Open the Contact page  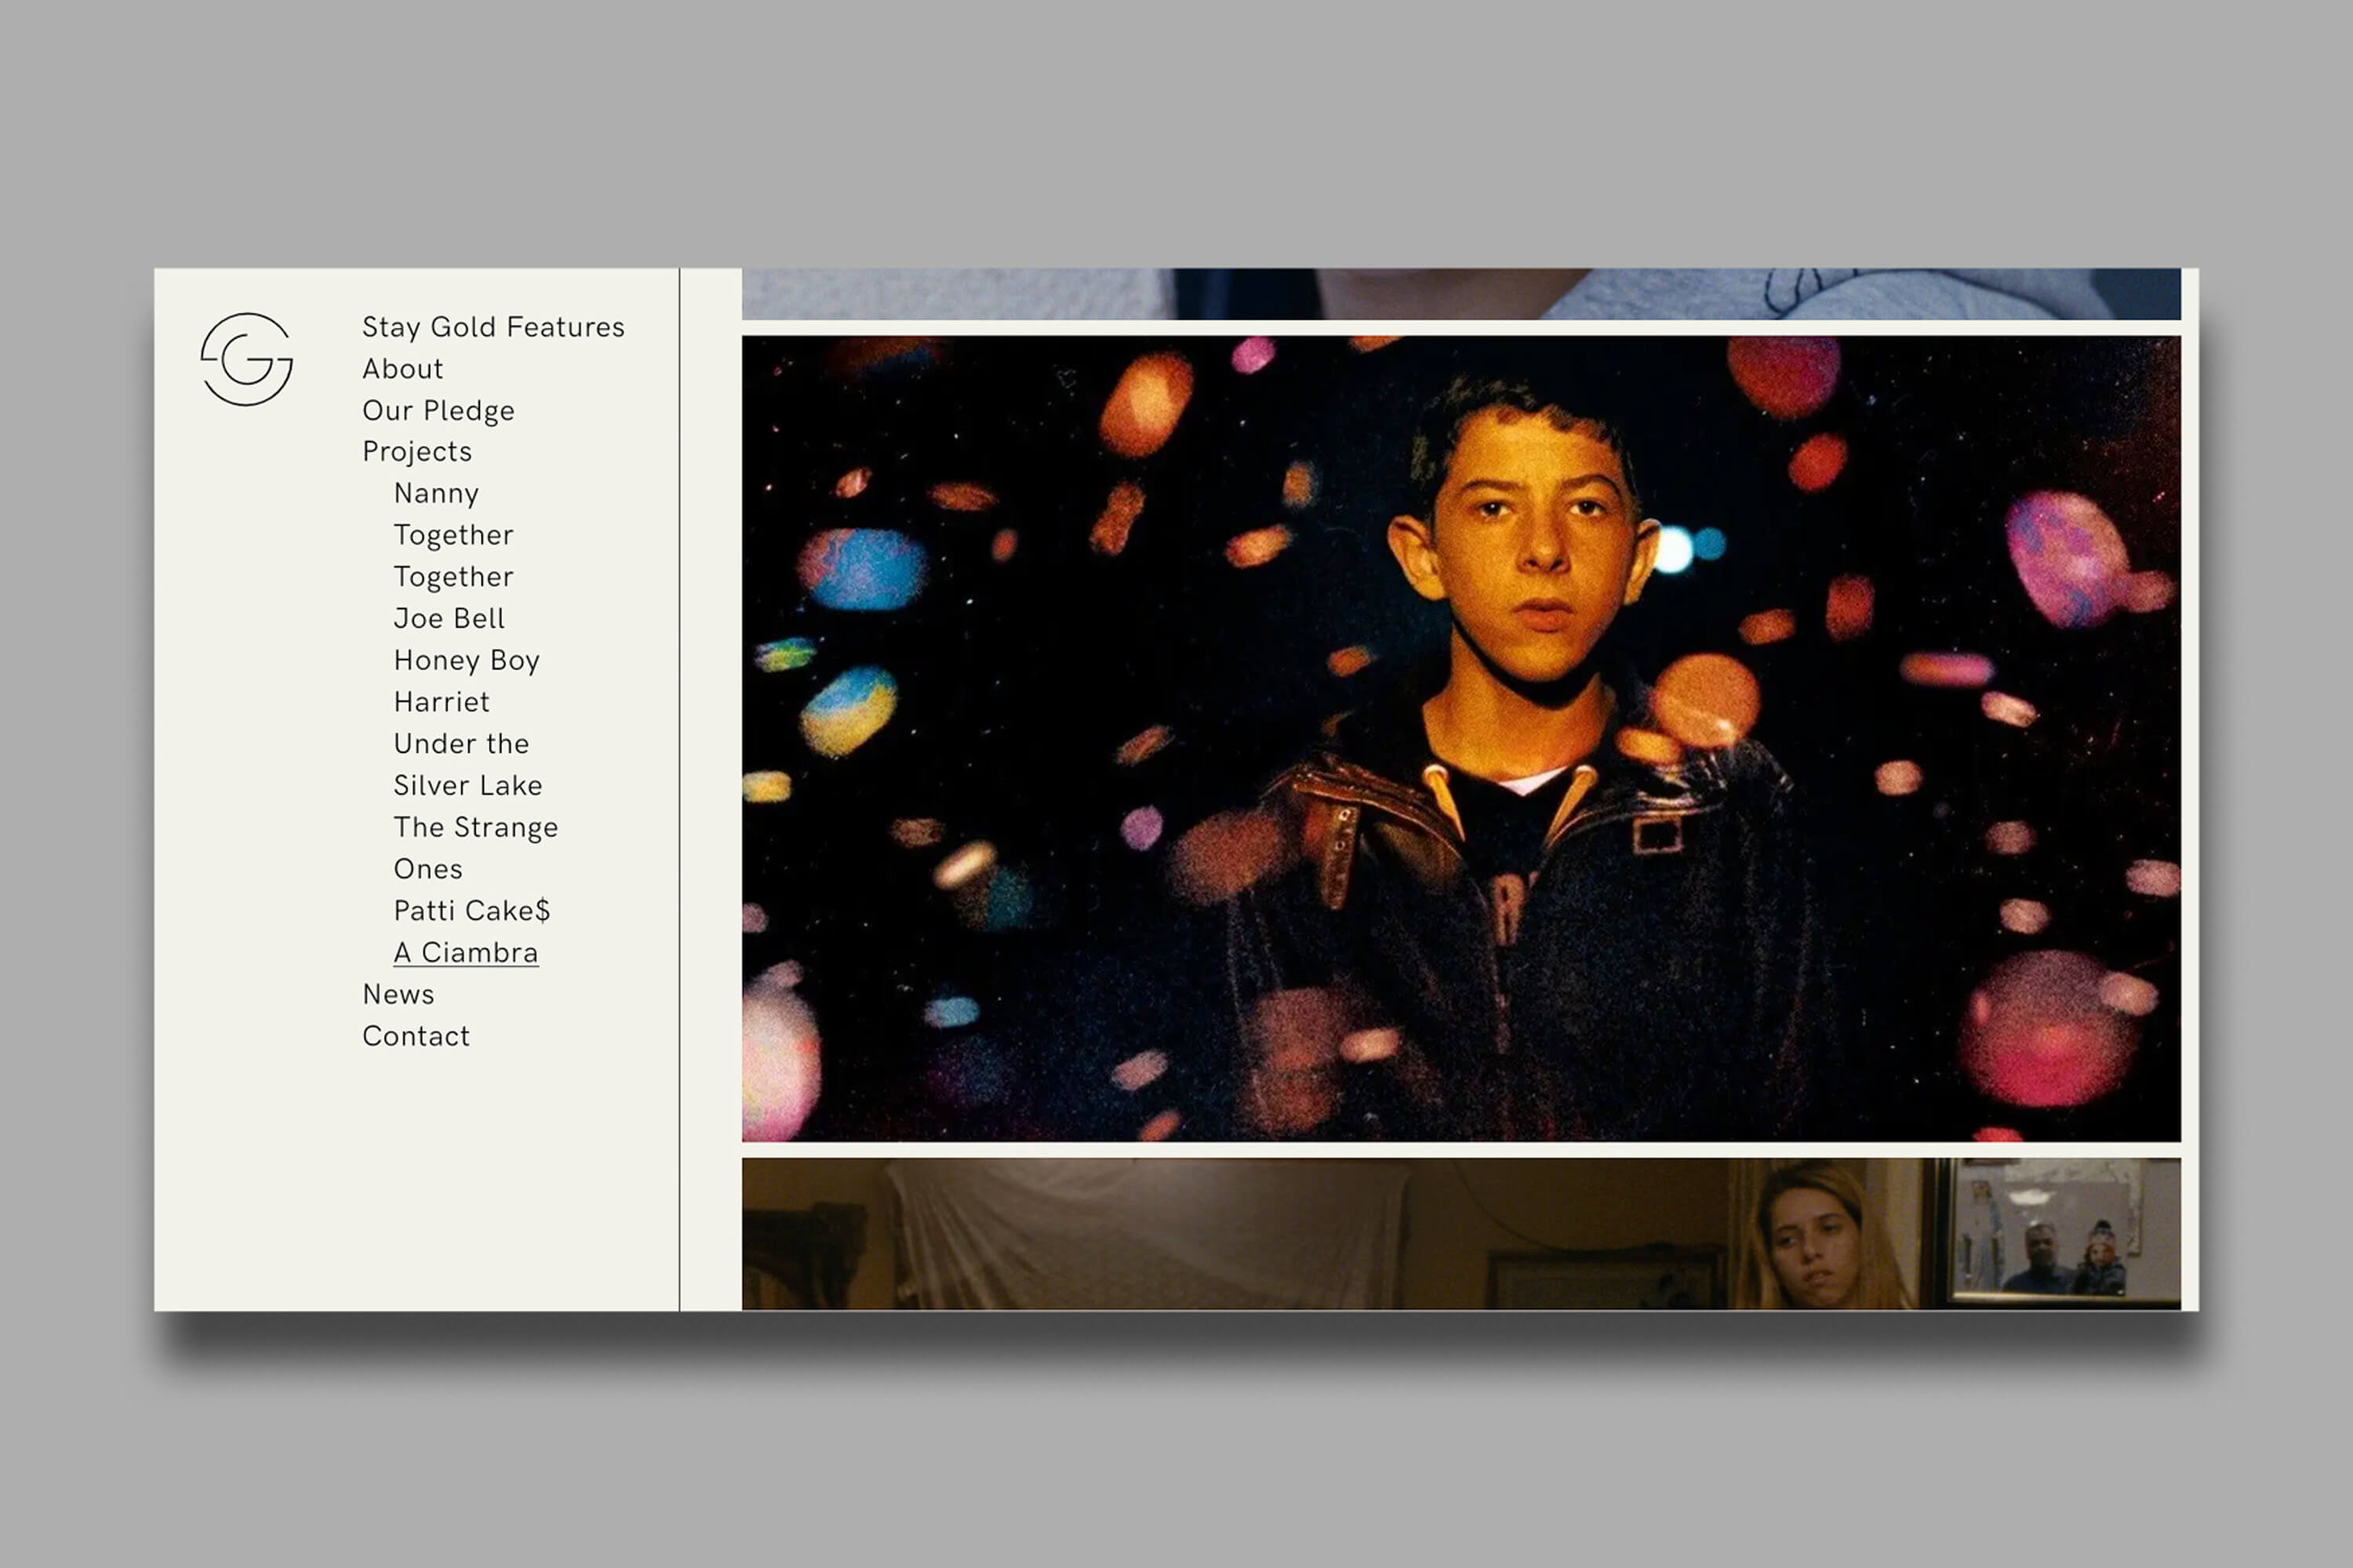pos(416,1036)
